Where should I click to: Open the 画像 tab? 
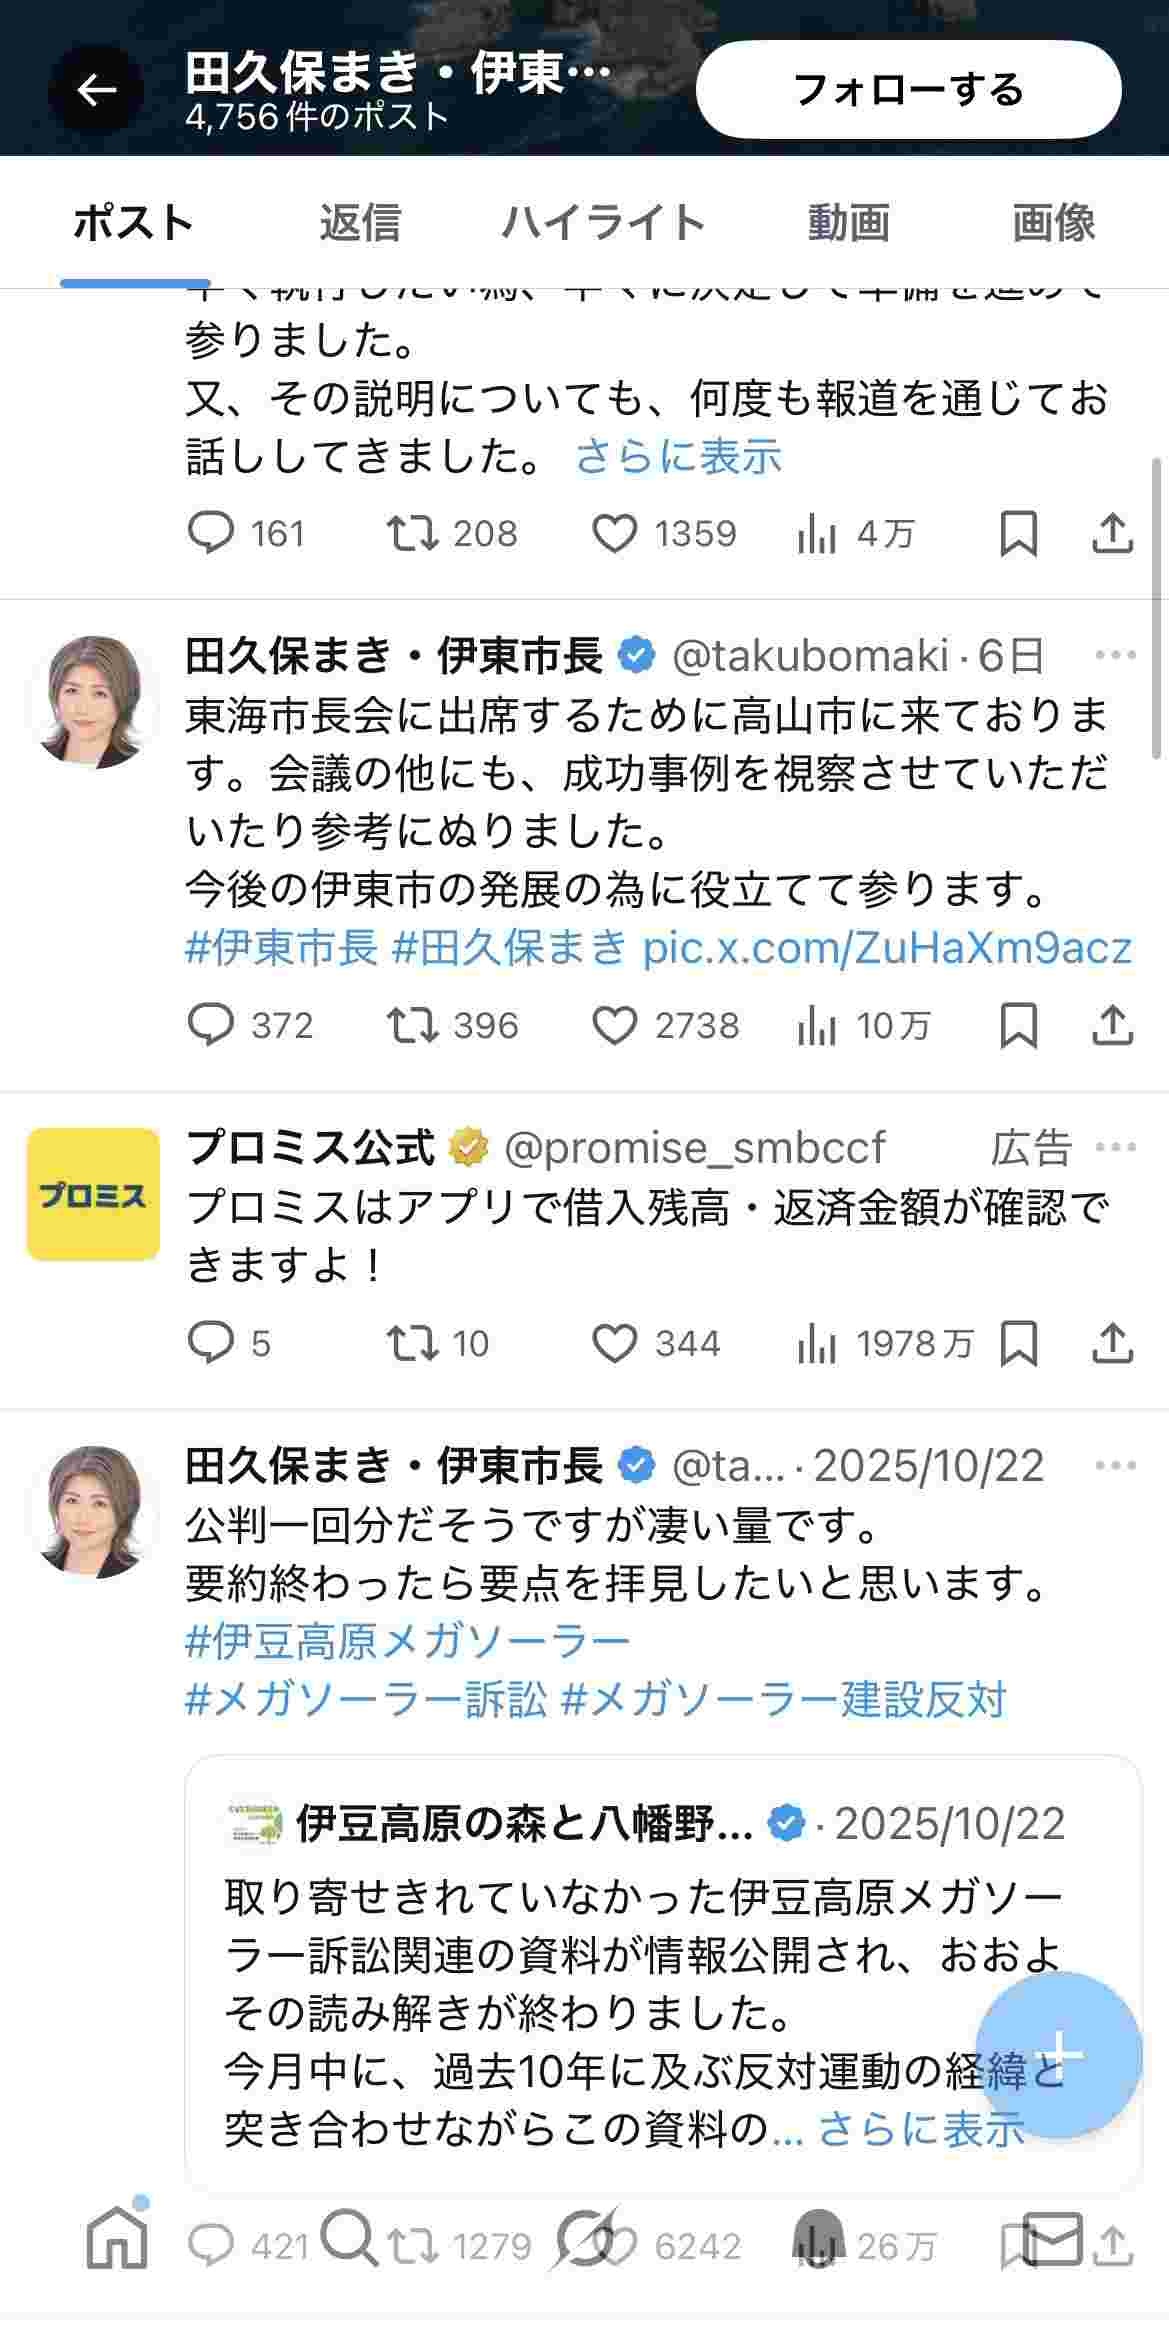click(x=1053, y=223)
